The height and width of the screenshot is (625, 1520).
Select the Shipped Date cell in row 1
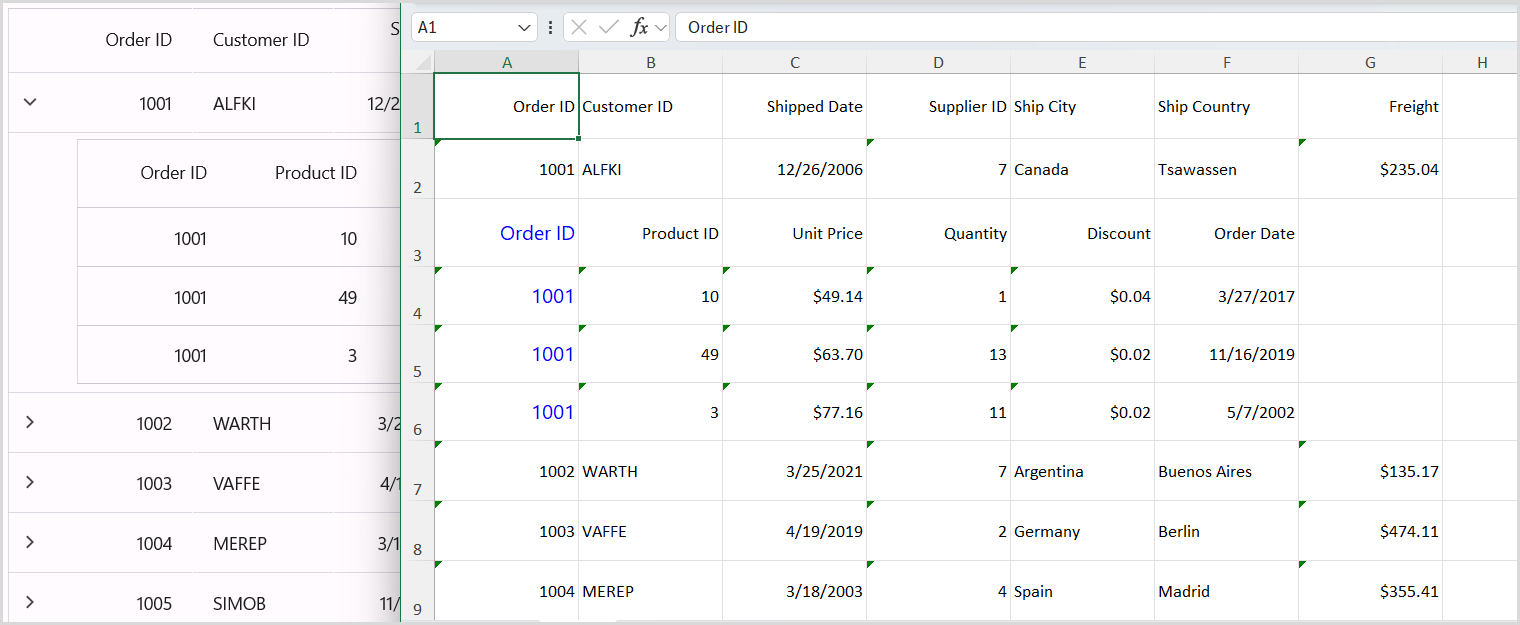pos(795,106)
